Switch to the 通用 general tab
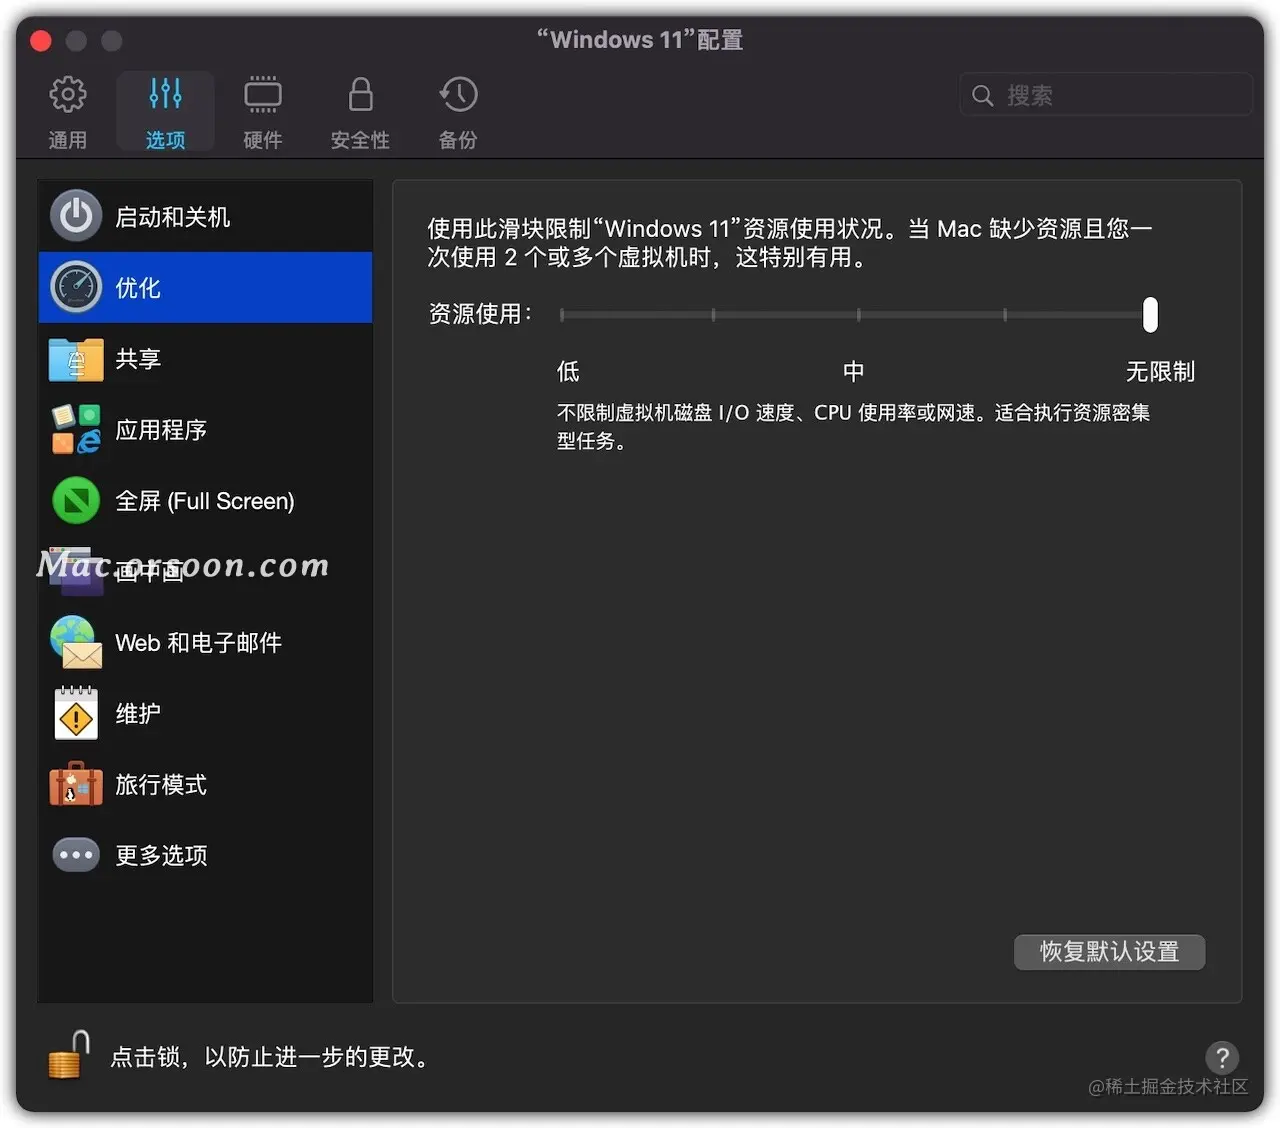1280x1128 pixels. click(68, 112)
